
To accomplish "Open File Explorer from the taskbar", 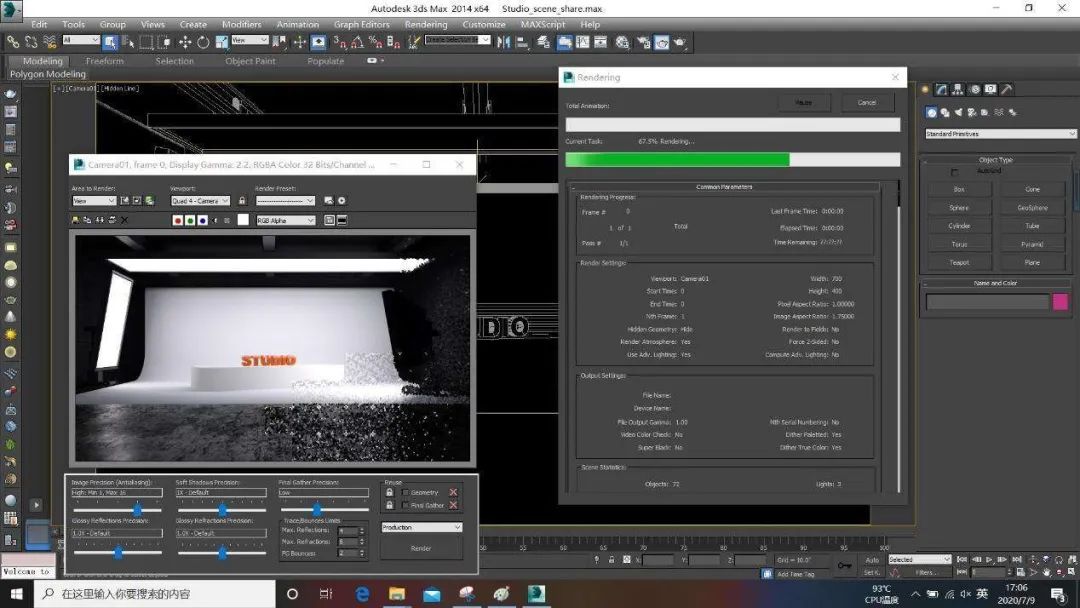I will pyautogui.click(x=397, y=594).
